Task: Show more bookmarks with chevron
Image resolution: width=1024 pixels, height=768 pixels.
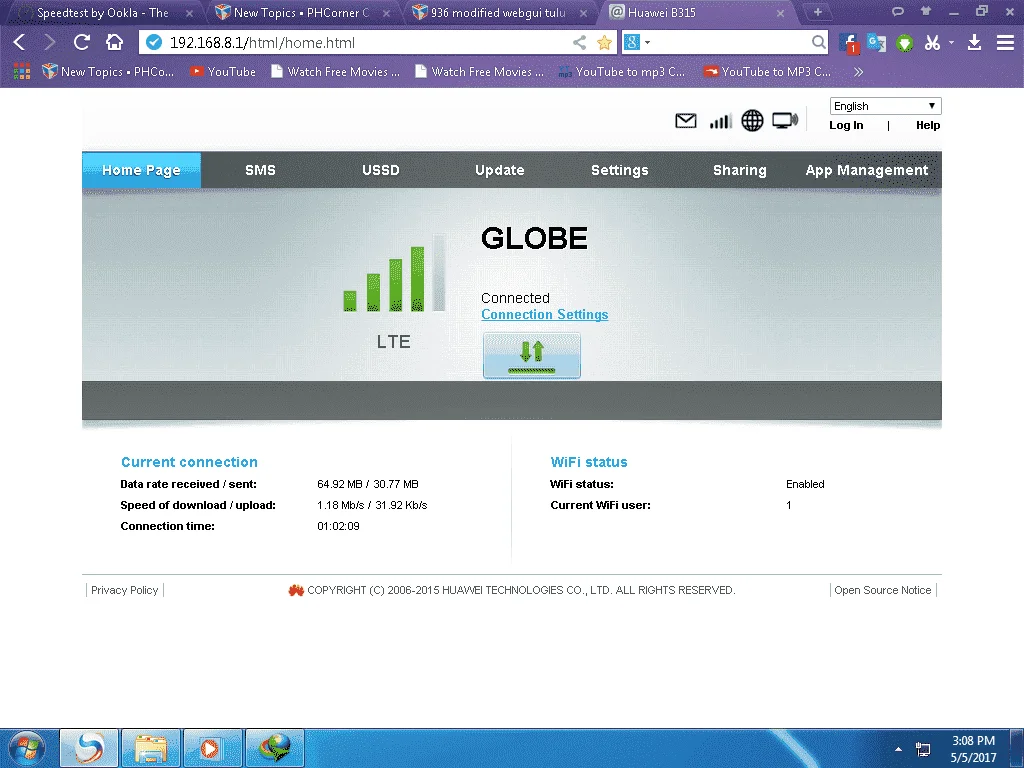Action: pos(858,72)
